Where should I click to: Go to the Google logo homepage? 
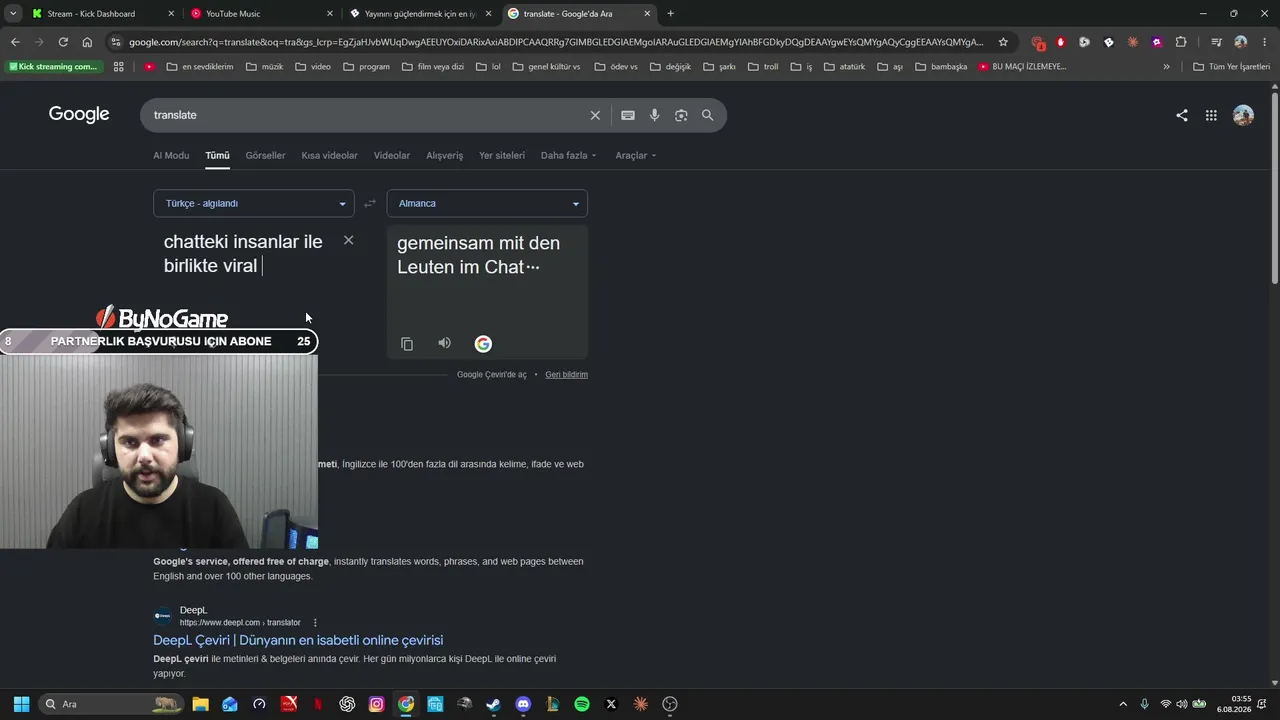click(x=79, y=114)
